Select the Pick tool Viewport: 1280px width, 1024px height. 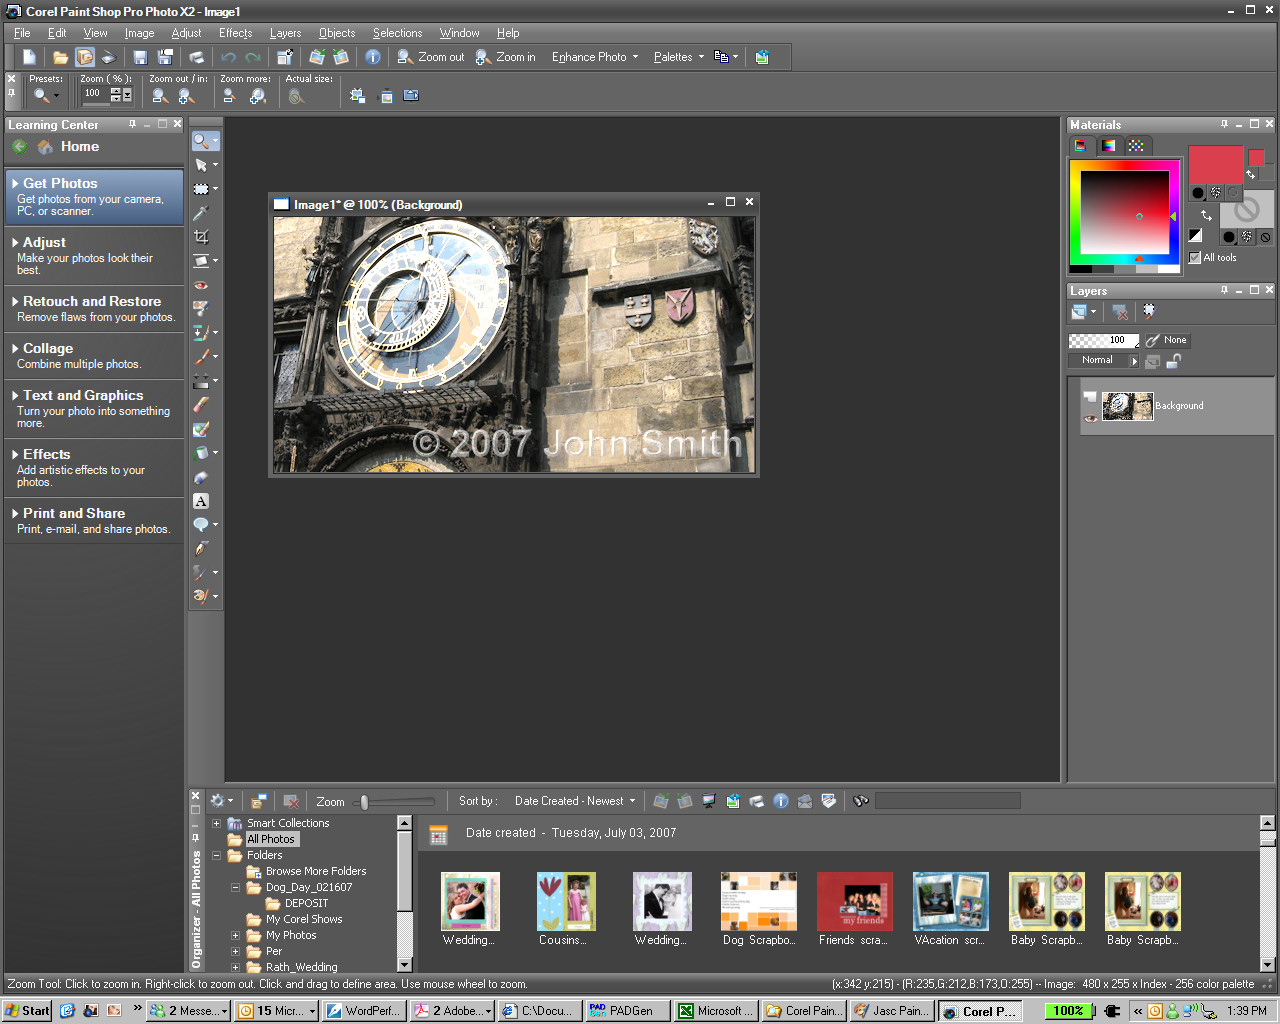pos(203,165)
